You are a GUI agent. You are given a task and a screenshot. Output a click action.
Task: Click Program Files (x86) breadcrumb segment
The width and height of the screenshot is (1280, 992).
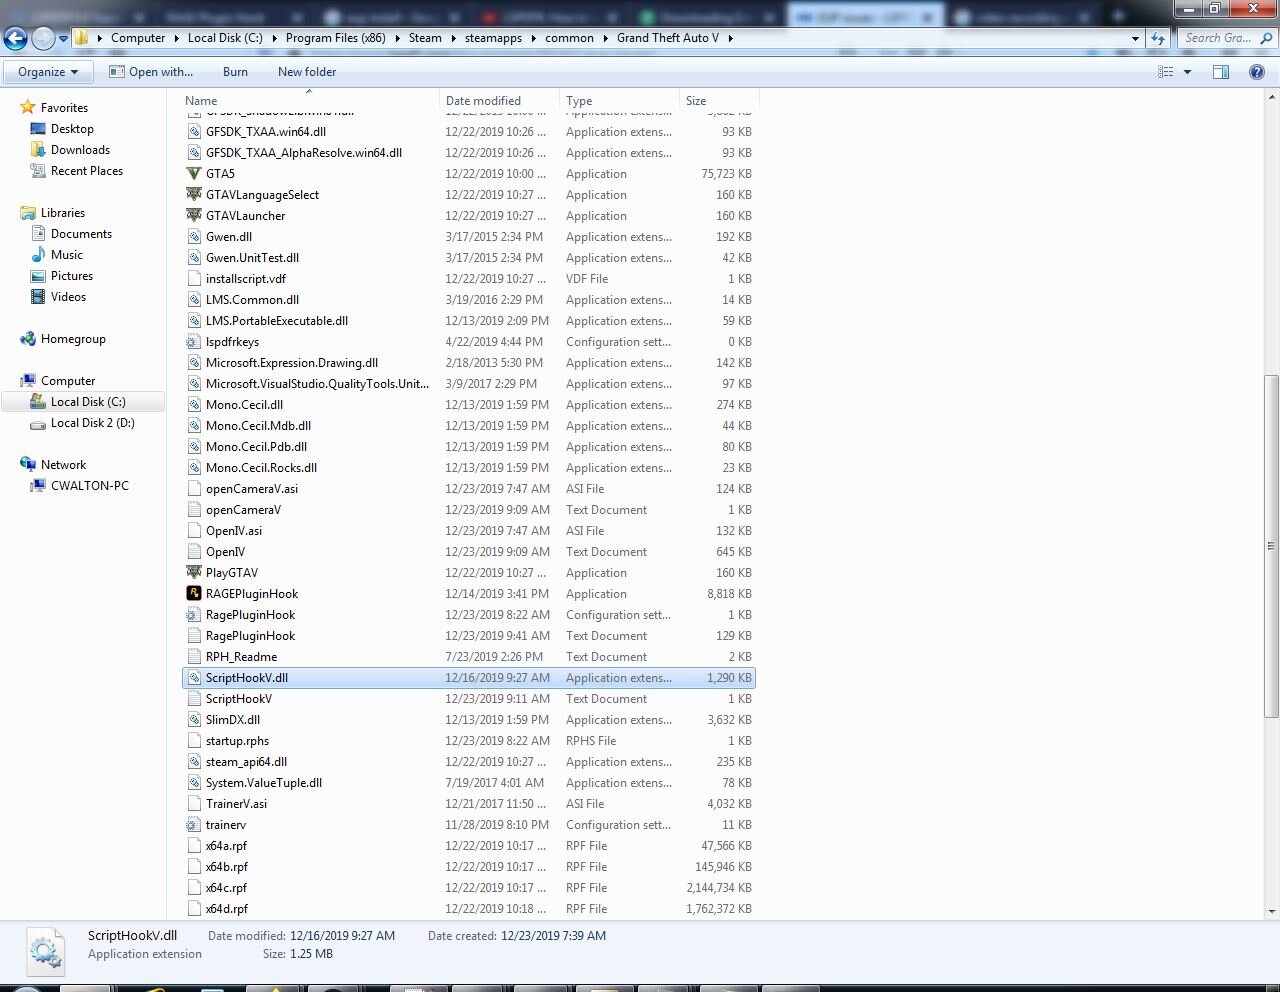tap(335, 38)
